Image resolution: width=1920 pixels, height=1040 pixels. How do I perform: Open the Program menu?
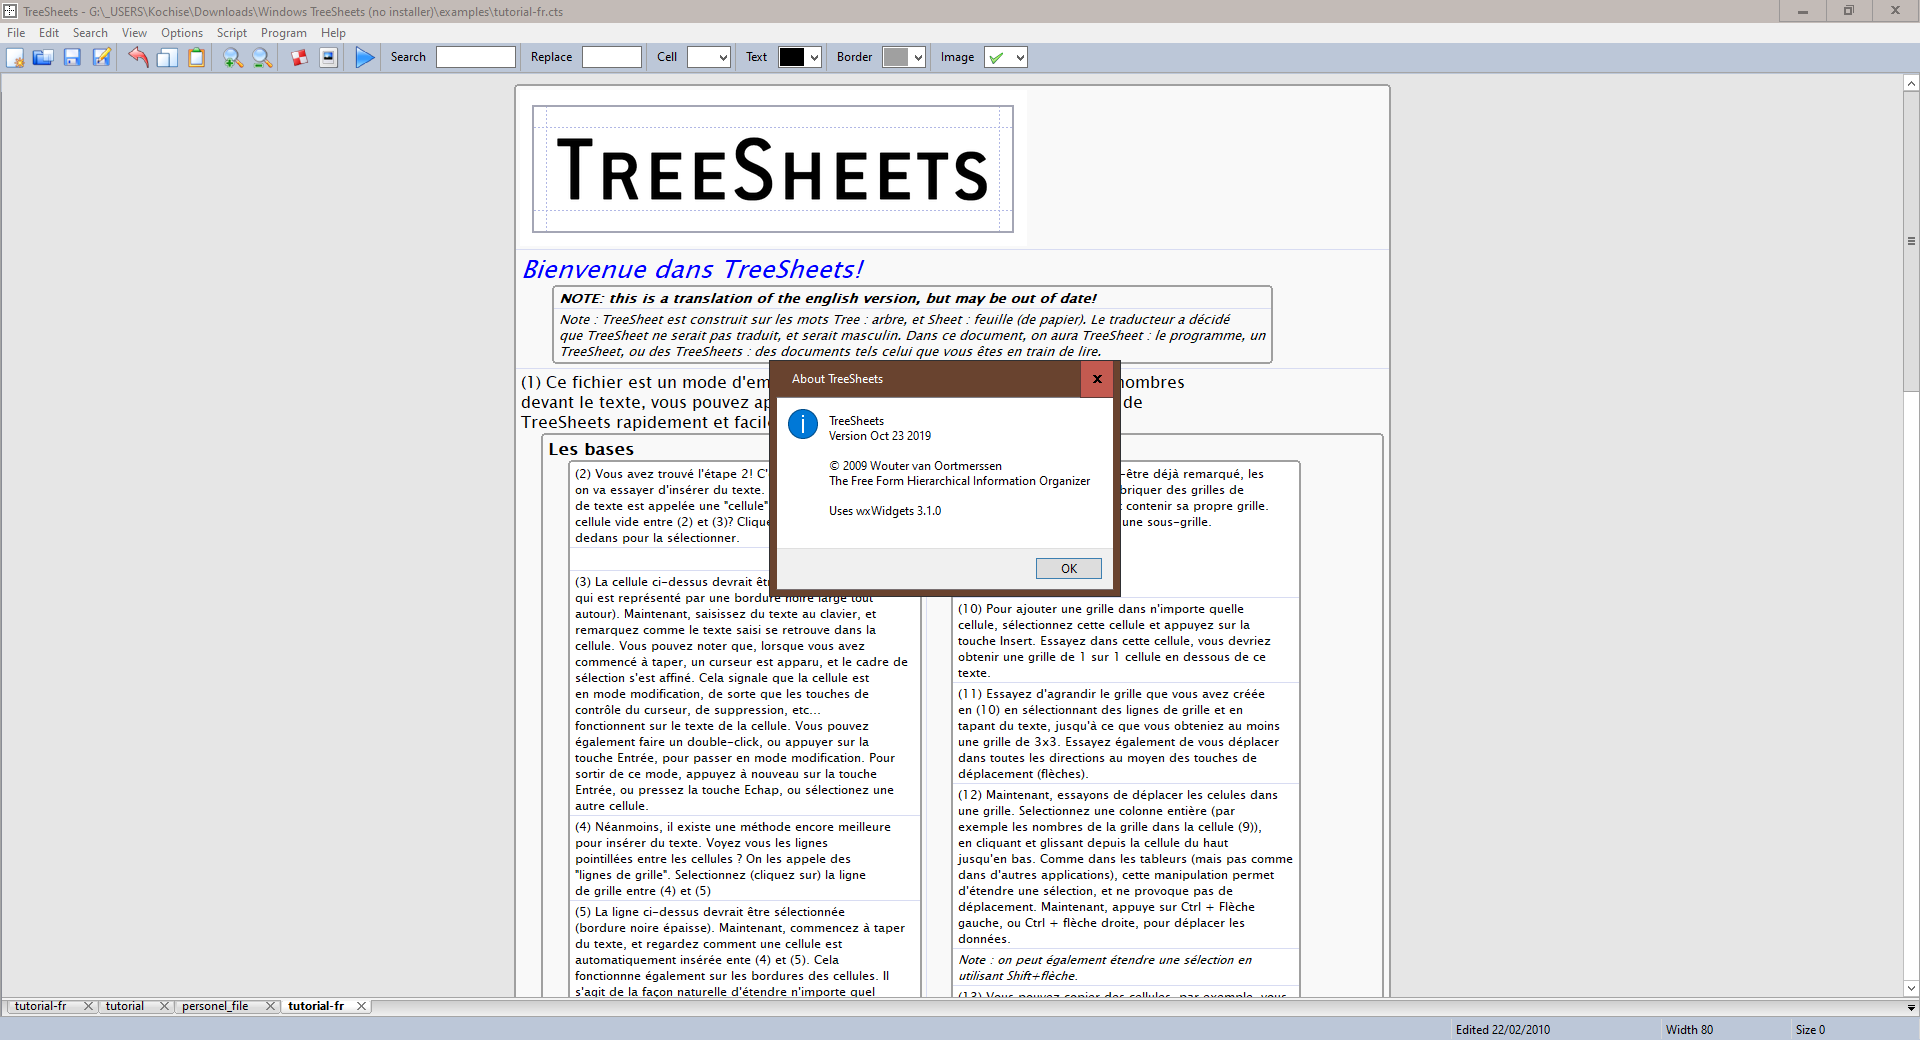tap(284, 33)
